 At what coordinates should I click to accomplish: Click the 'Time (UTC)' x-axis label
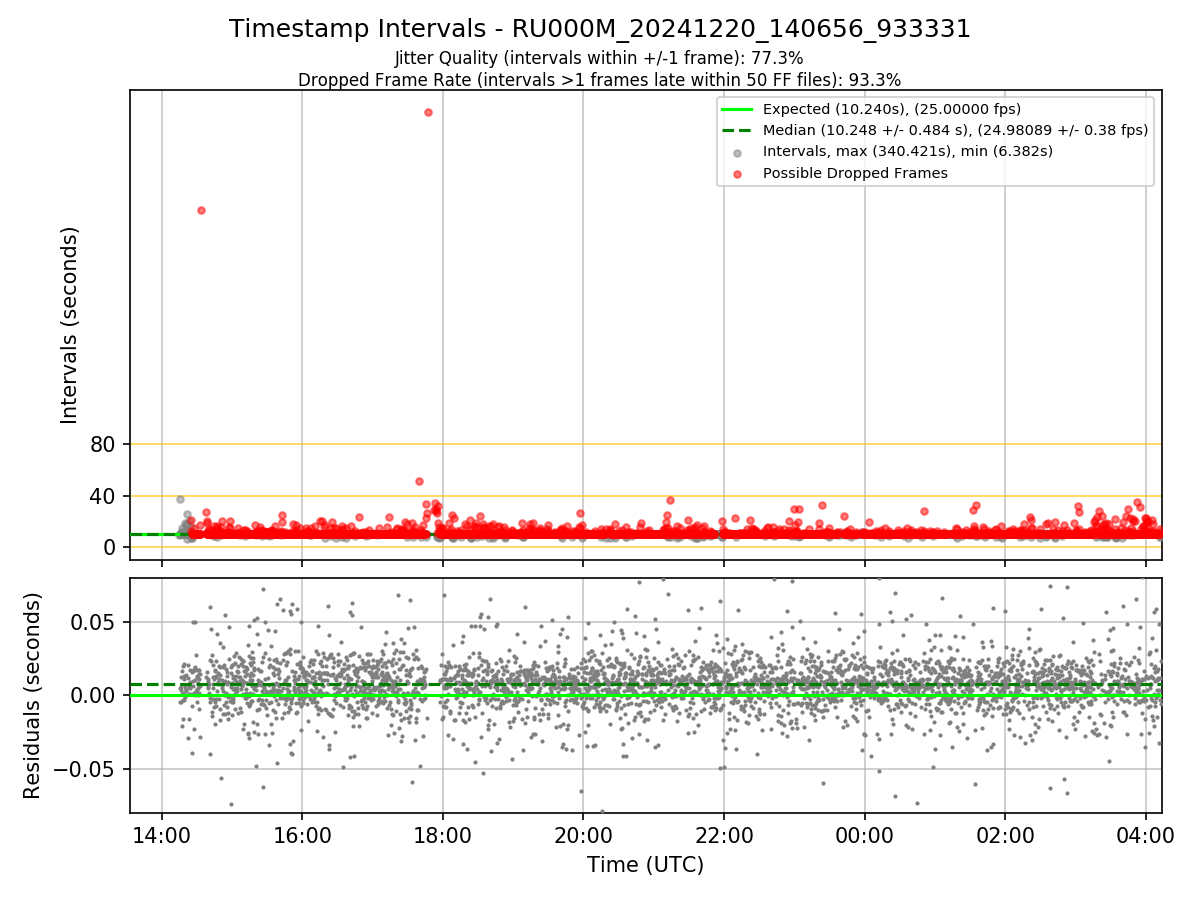(645, 864)
